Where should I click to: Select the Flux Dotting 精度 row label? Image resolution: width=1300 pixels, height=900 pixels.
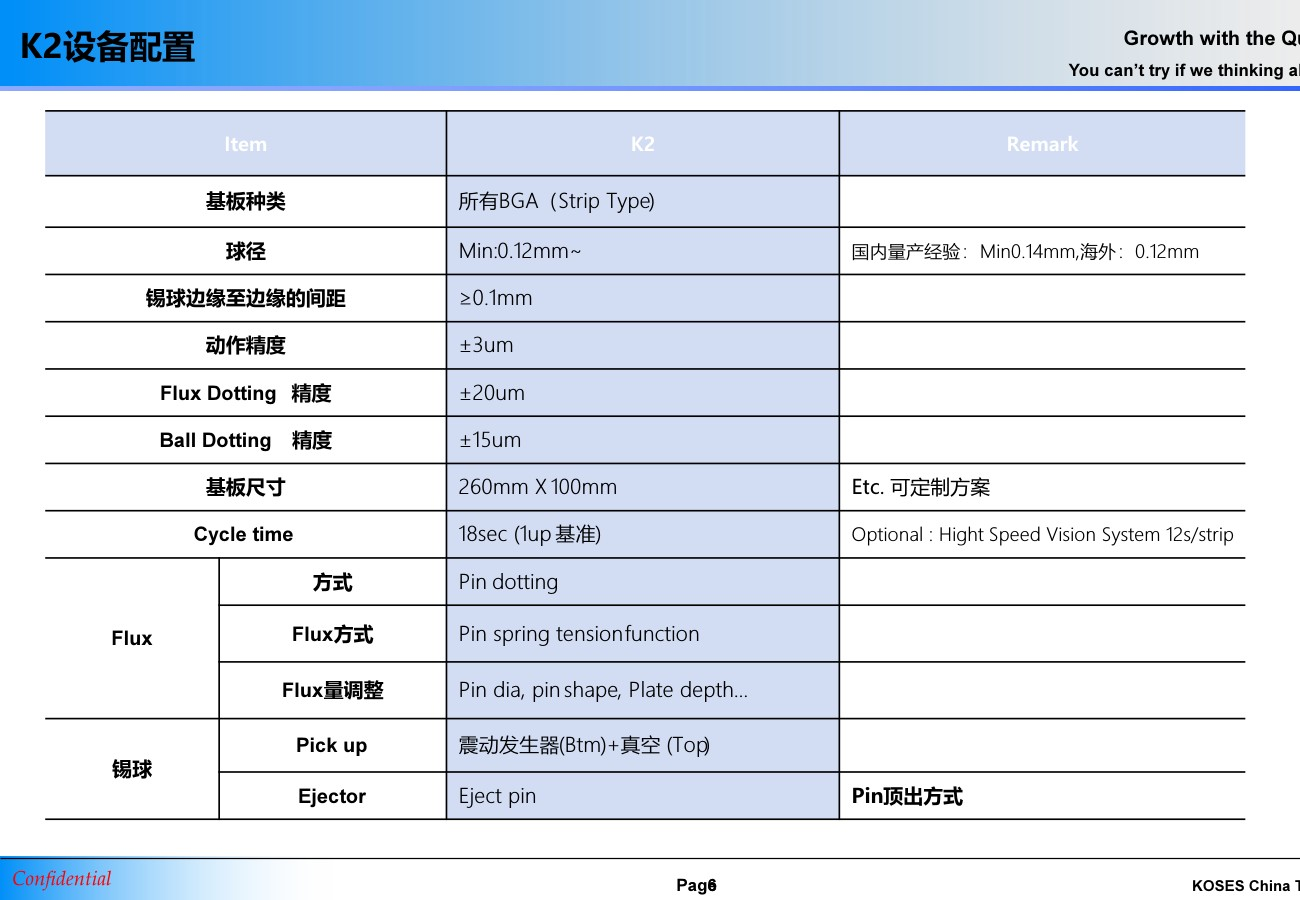(x=245, y=394)
